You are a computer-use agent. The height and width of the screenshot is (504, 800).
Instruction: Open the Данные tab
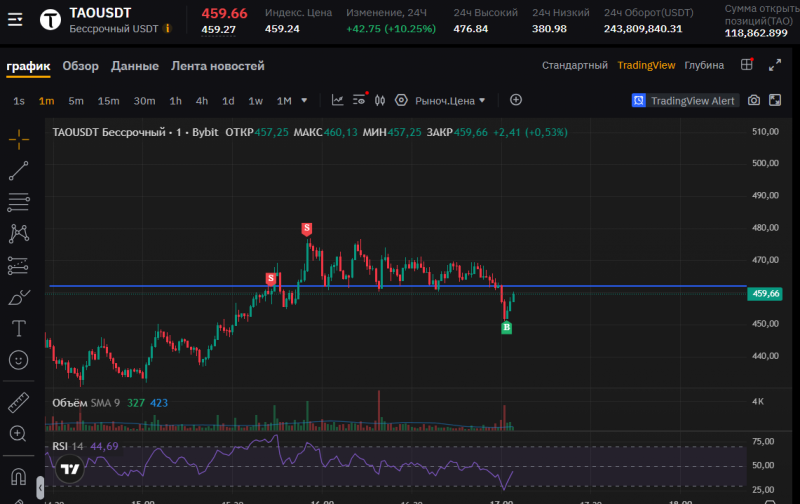pyautogui.click(x=135, y=66)
